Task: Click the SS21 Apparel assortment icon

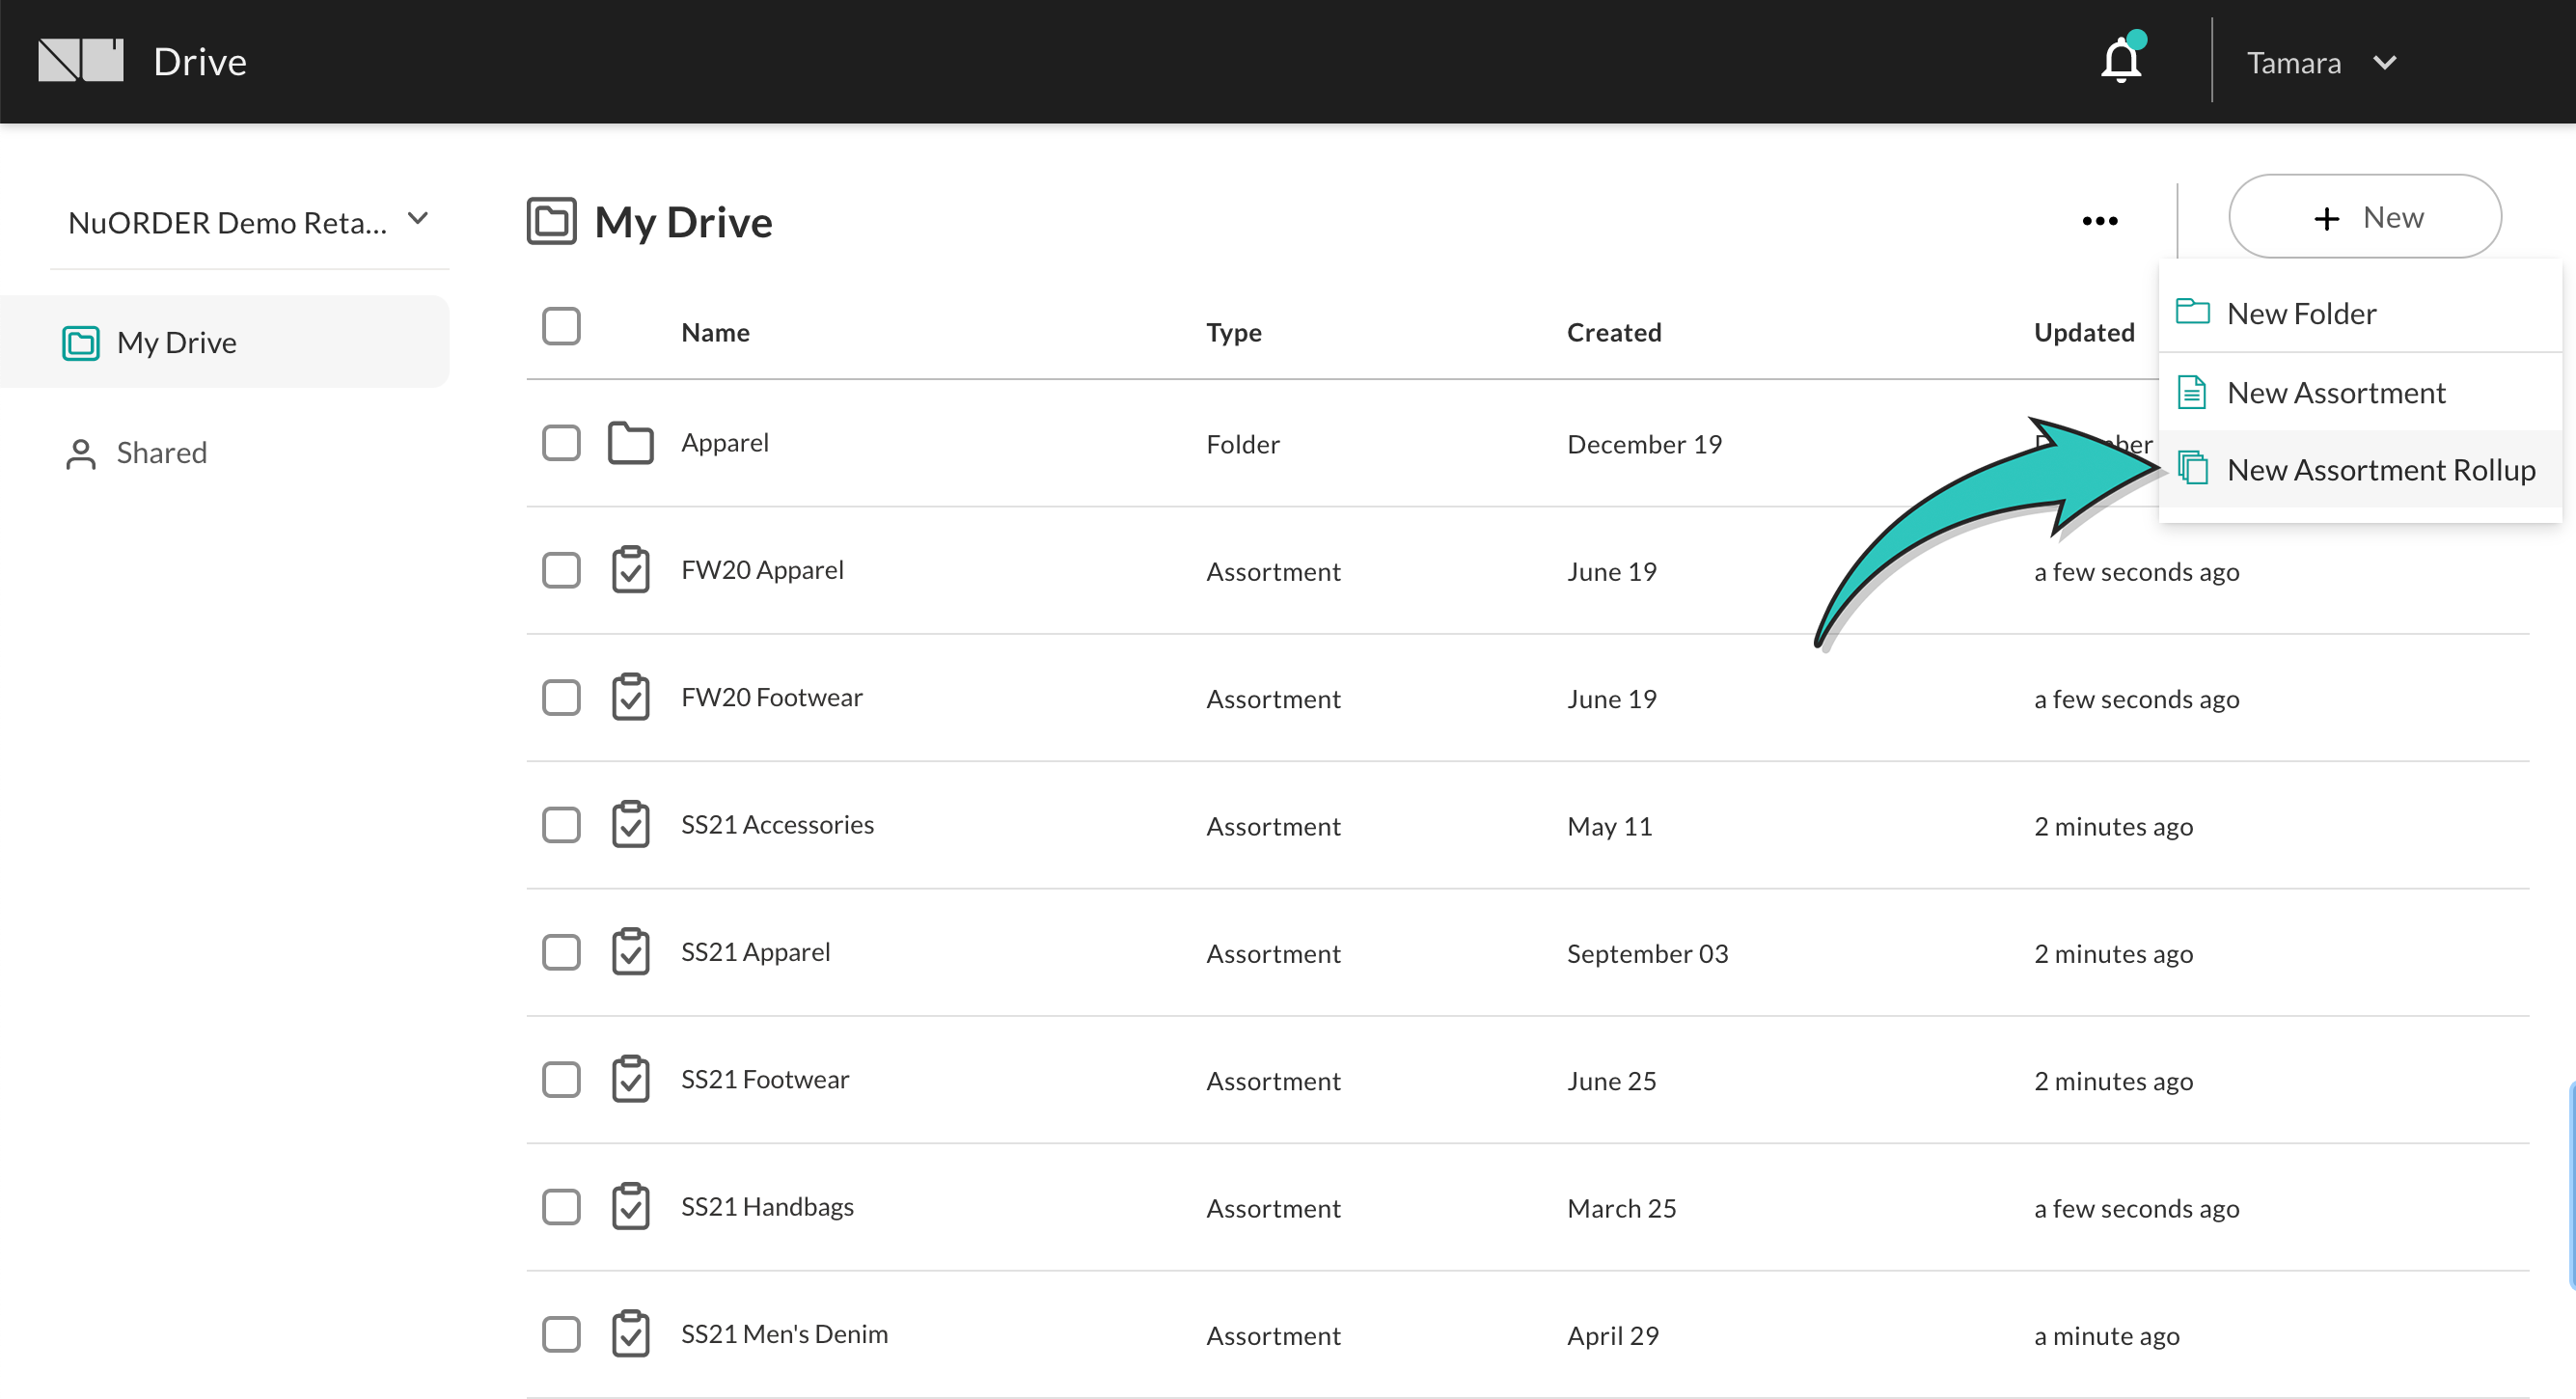Action: [631, 952]
